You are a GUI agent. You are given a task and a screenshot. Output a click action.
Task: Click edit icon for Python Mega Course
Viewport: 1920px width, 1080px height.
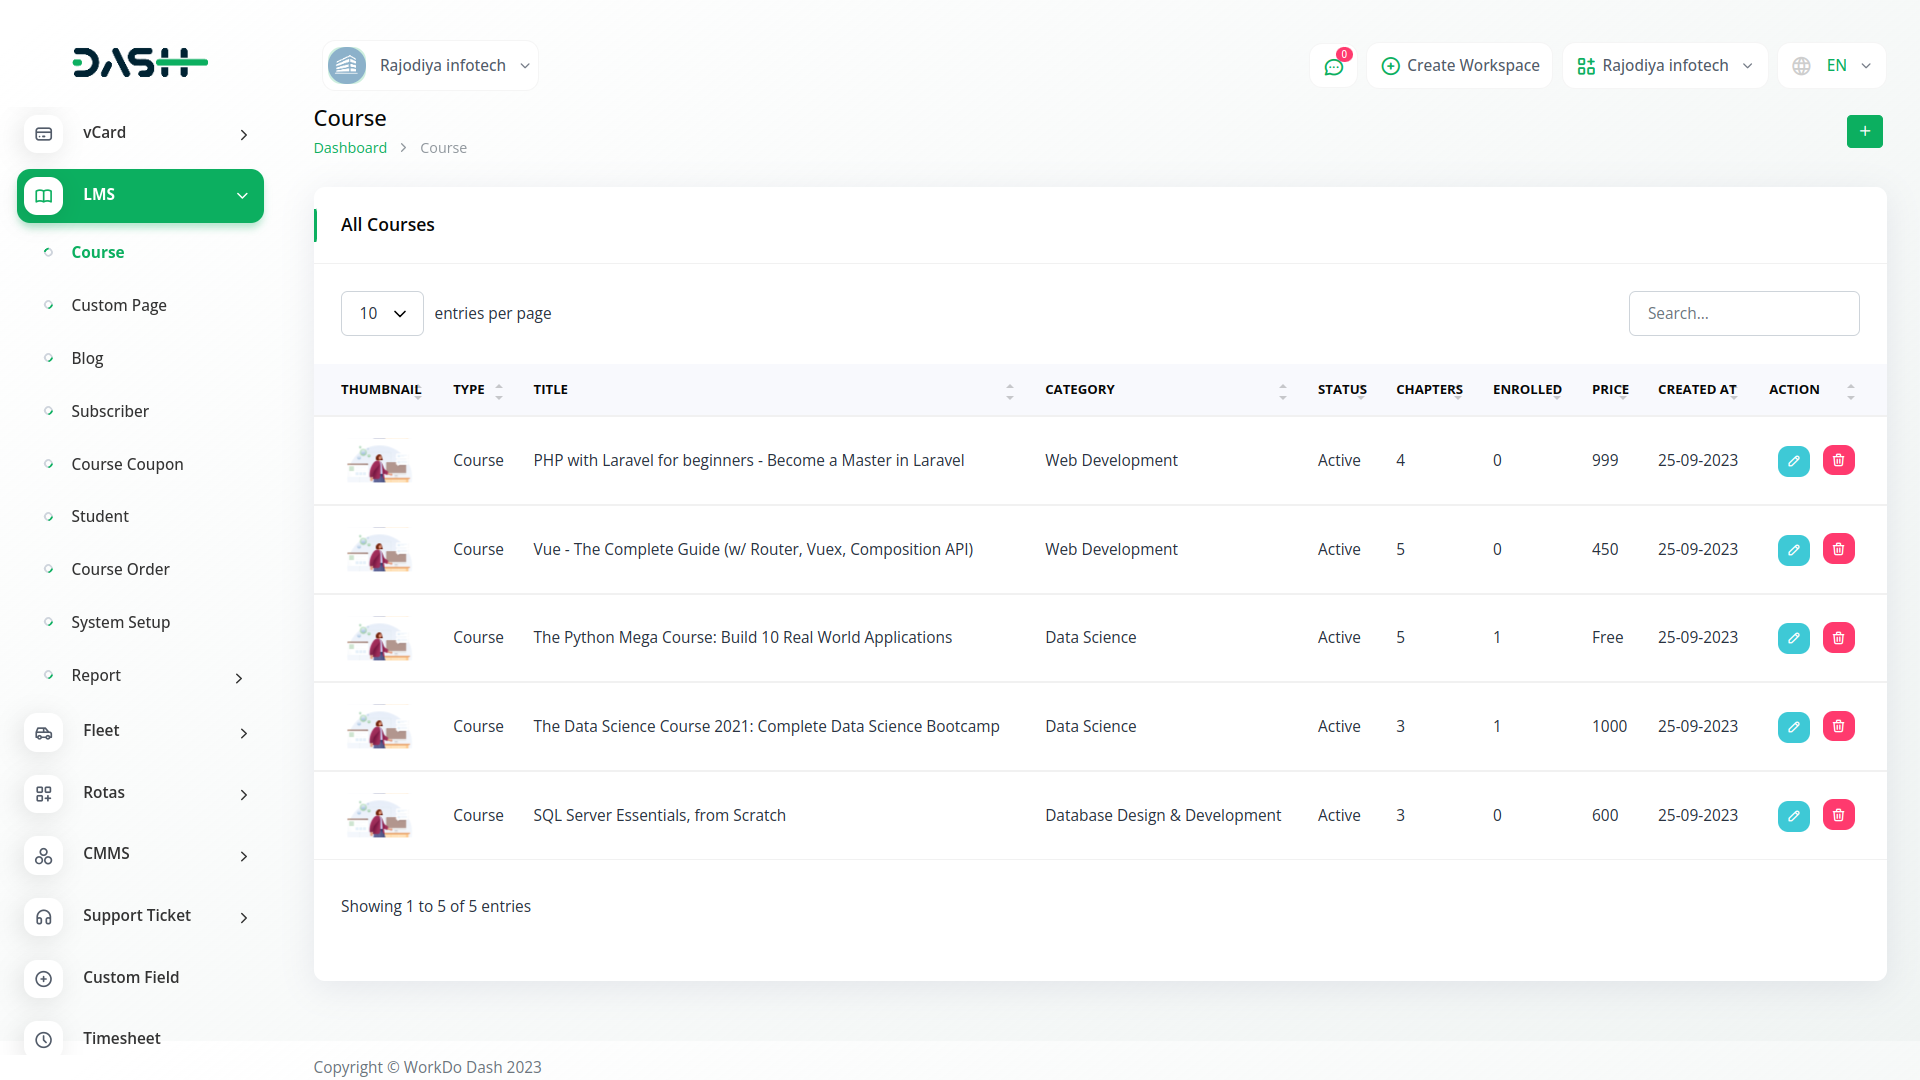[1793, 638]
